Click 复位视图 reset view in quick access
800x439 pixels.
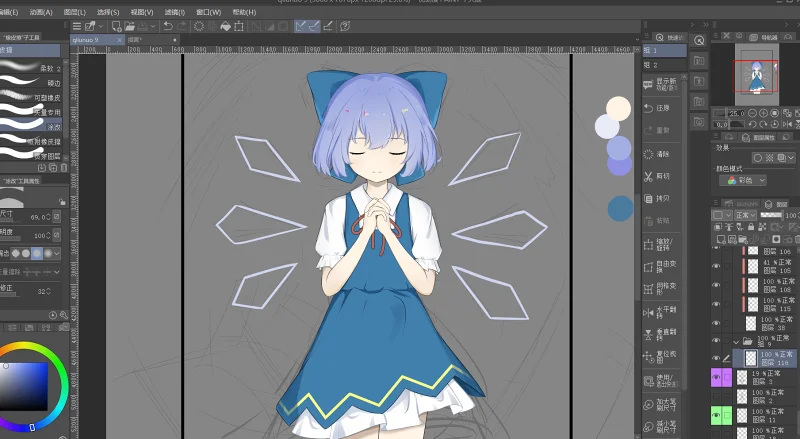coord(661,357)
